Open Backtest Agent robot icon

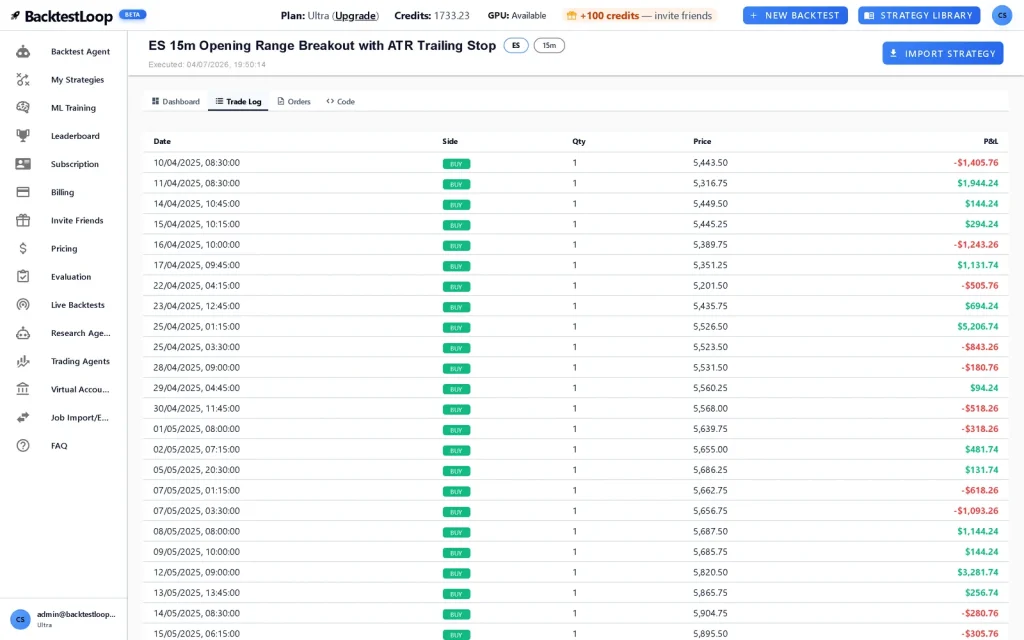tap(23, 52)
